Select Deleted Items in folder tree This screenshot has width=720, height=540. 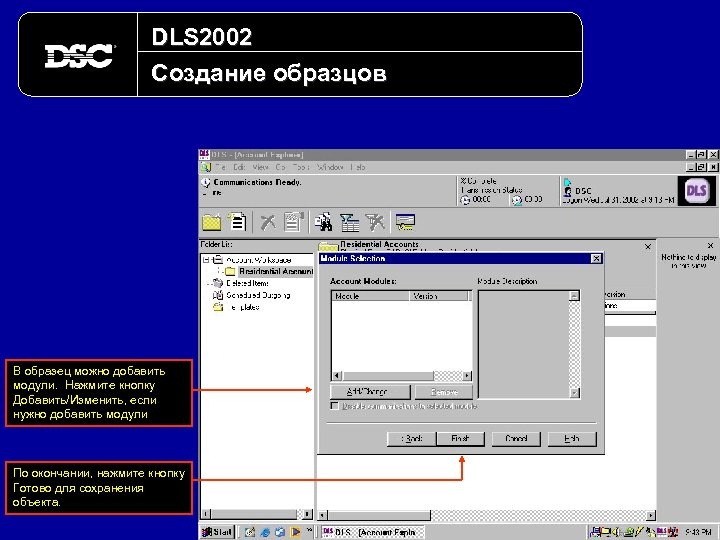pyautogui.click(x=247, y=283)
